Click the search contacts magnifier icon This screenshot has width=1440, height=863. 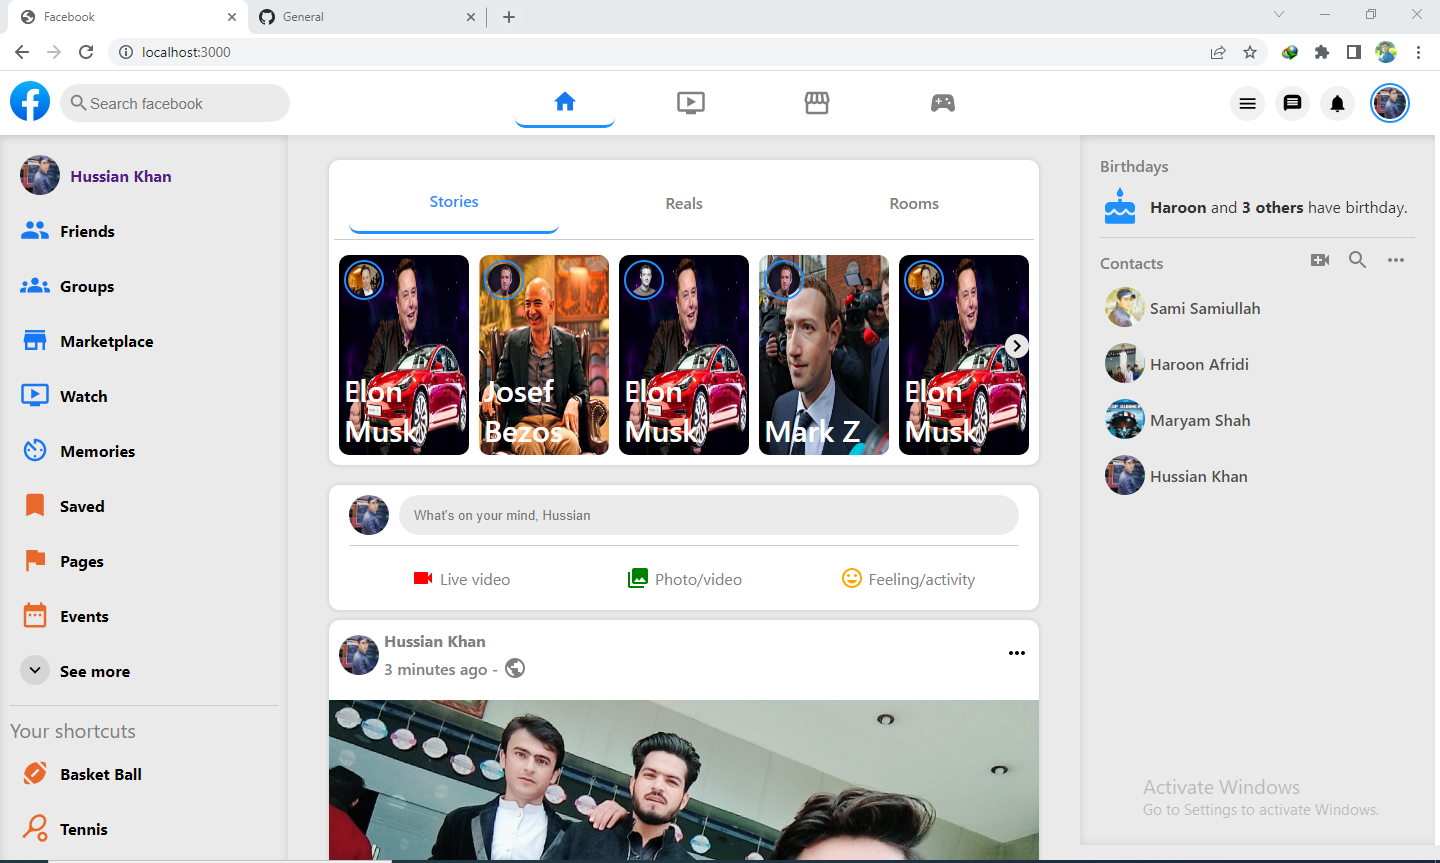tap(1357, 260)
